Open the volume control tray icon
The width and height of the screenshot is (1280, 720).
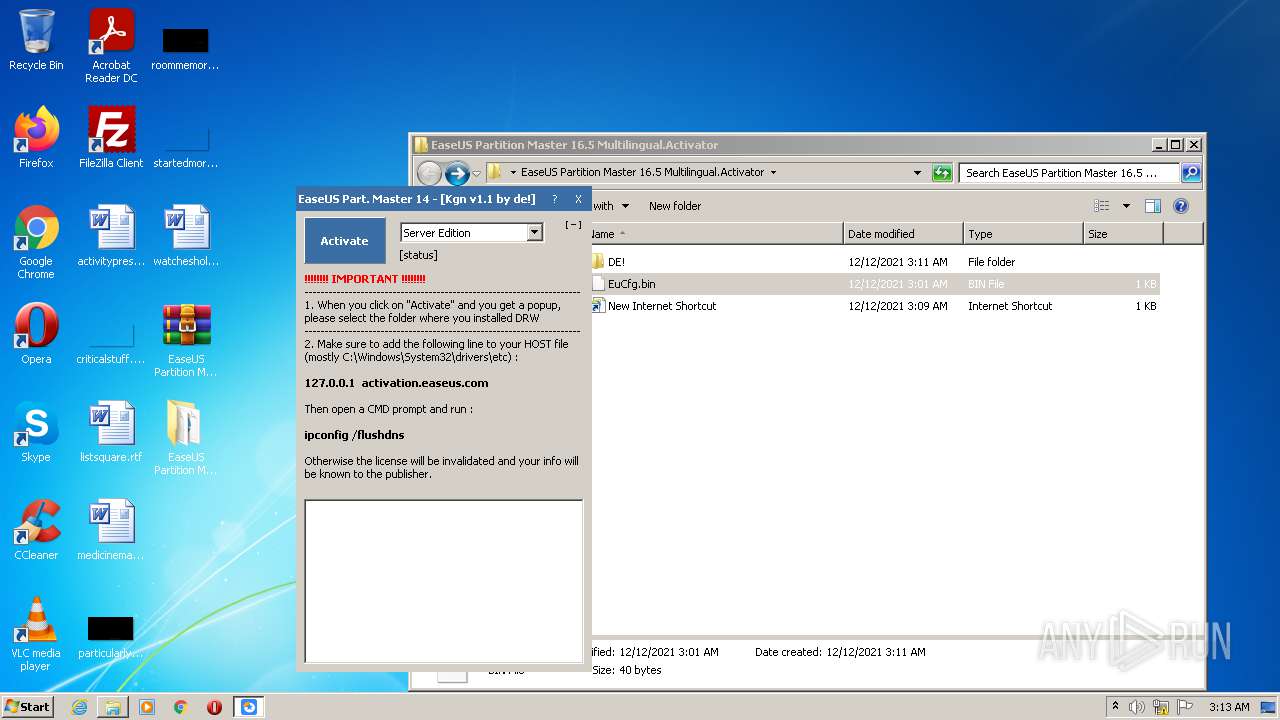click(x=1137, y=707)
